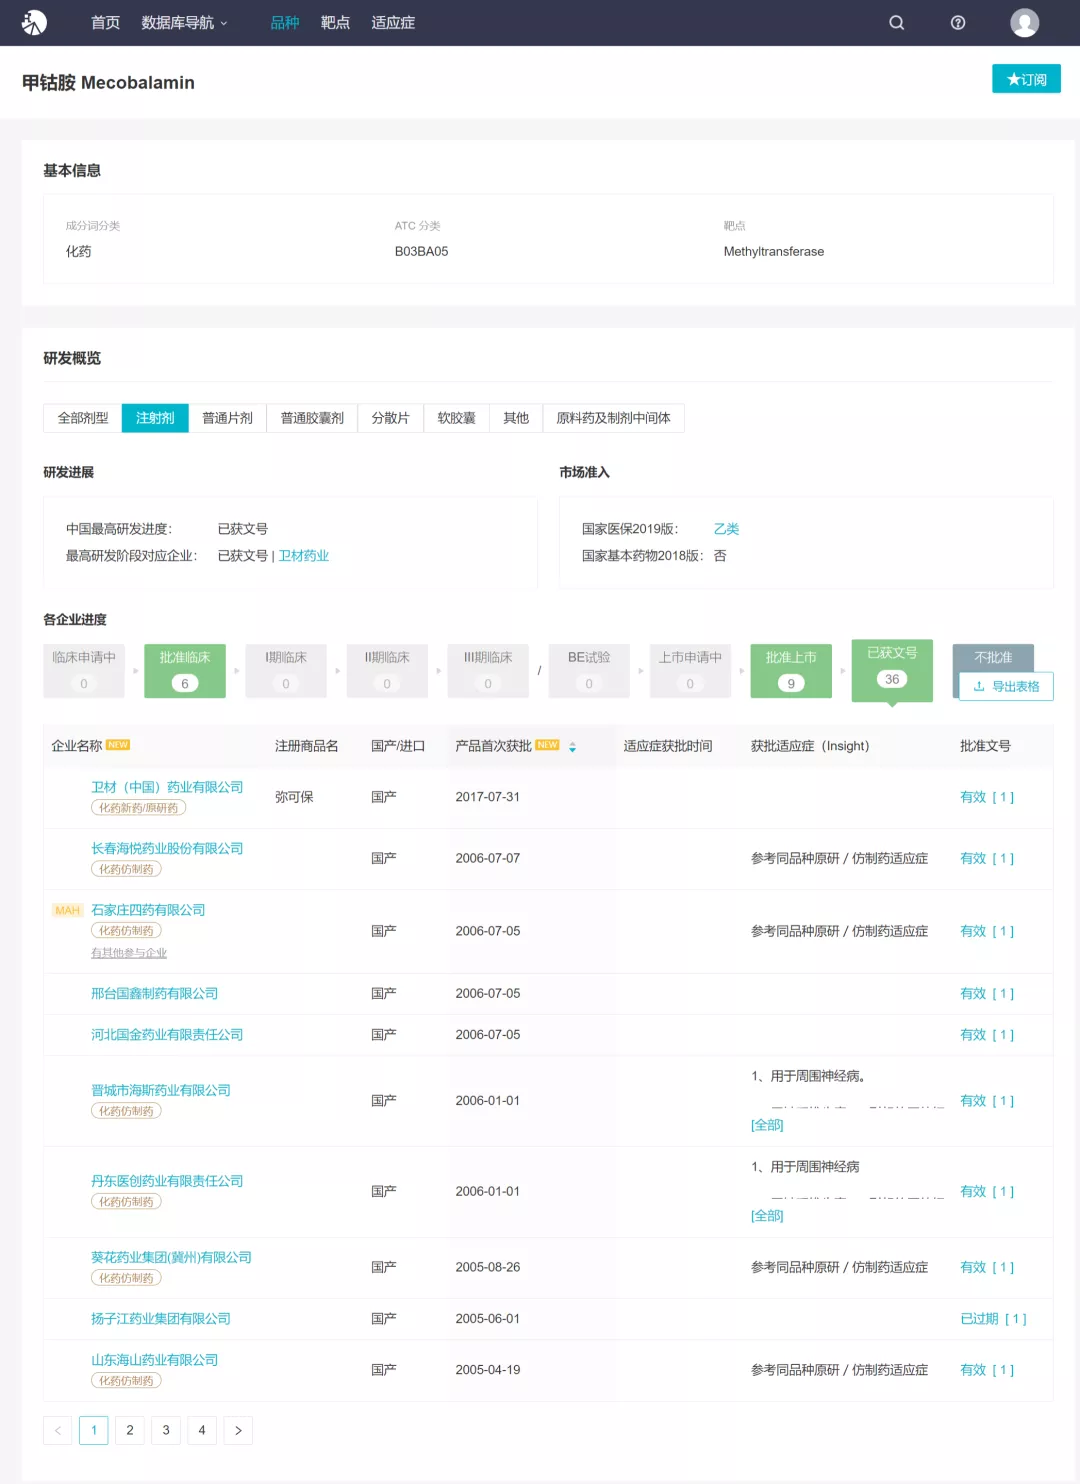This screenshot has width=1080, height=1484.
Task: Open the 适应症 navigation item
Action: [x=393, y=22]
